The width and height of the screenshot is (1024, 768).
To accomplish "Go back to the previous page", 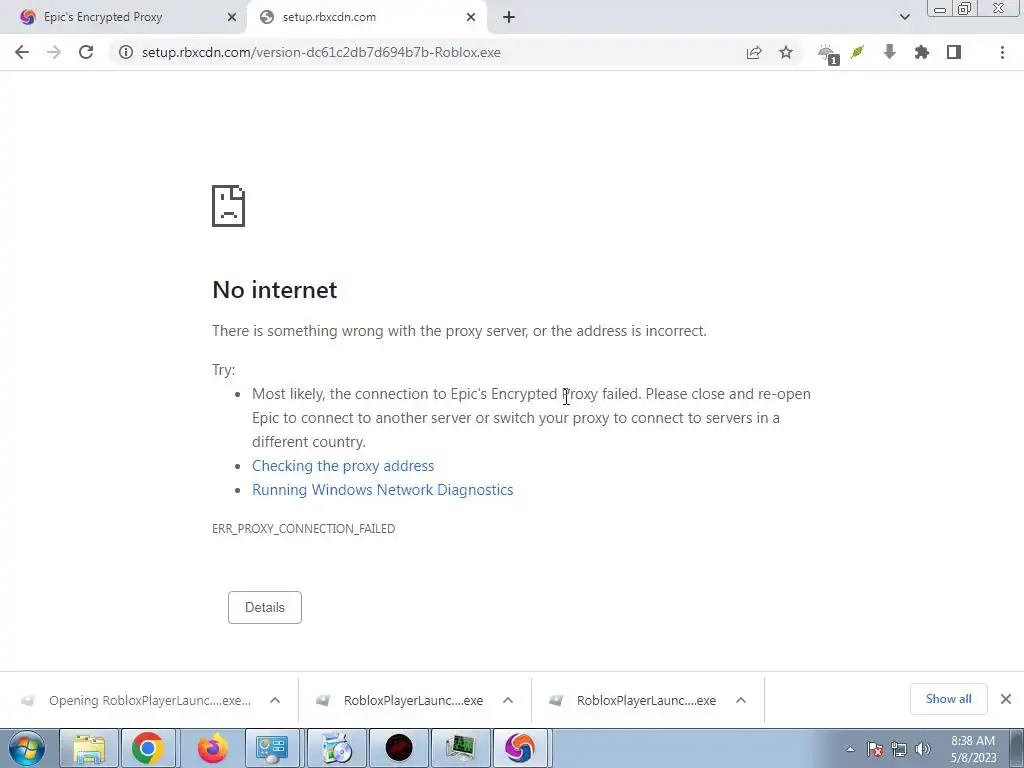I will (x=22, y=52).
